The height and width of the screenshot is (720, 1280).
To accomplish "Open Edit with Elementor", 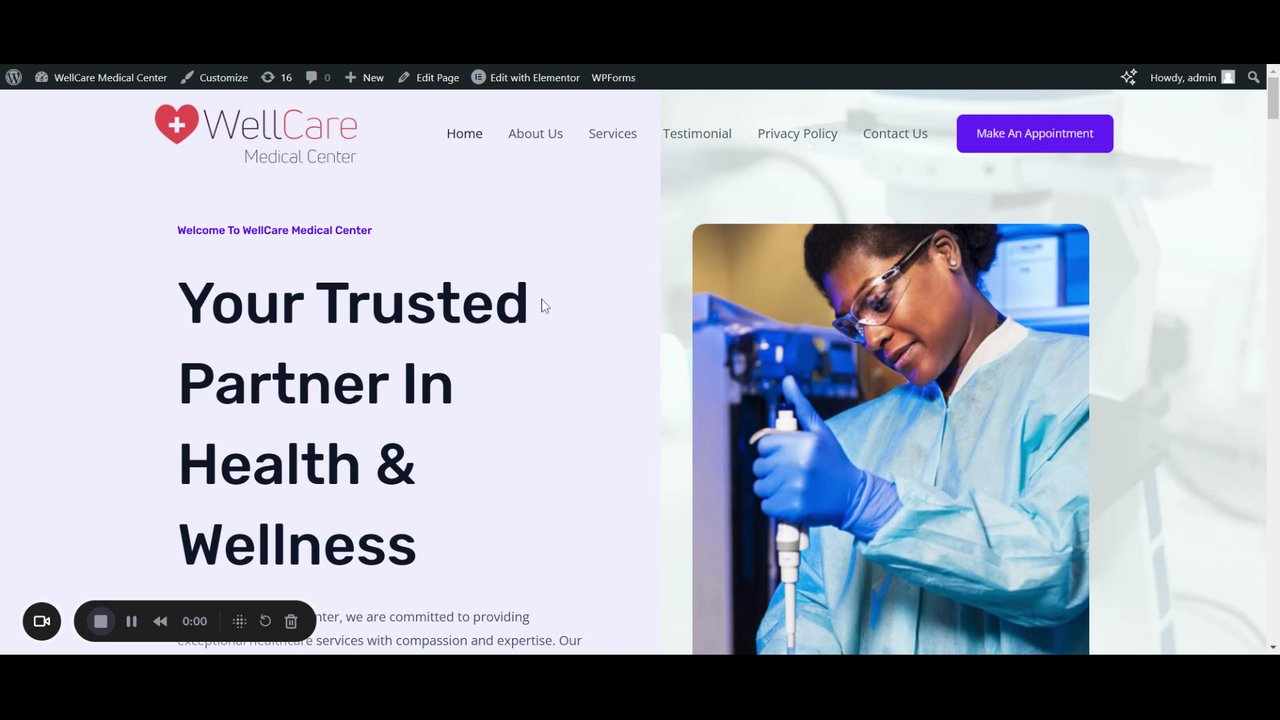I will (x=525, y=77).
